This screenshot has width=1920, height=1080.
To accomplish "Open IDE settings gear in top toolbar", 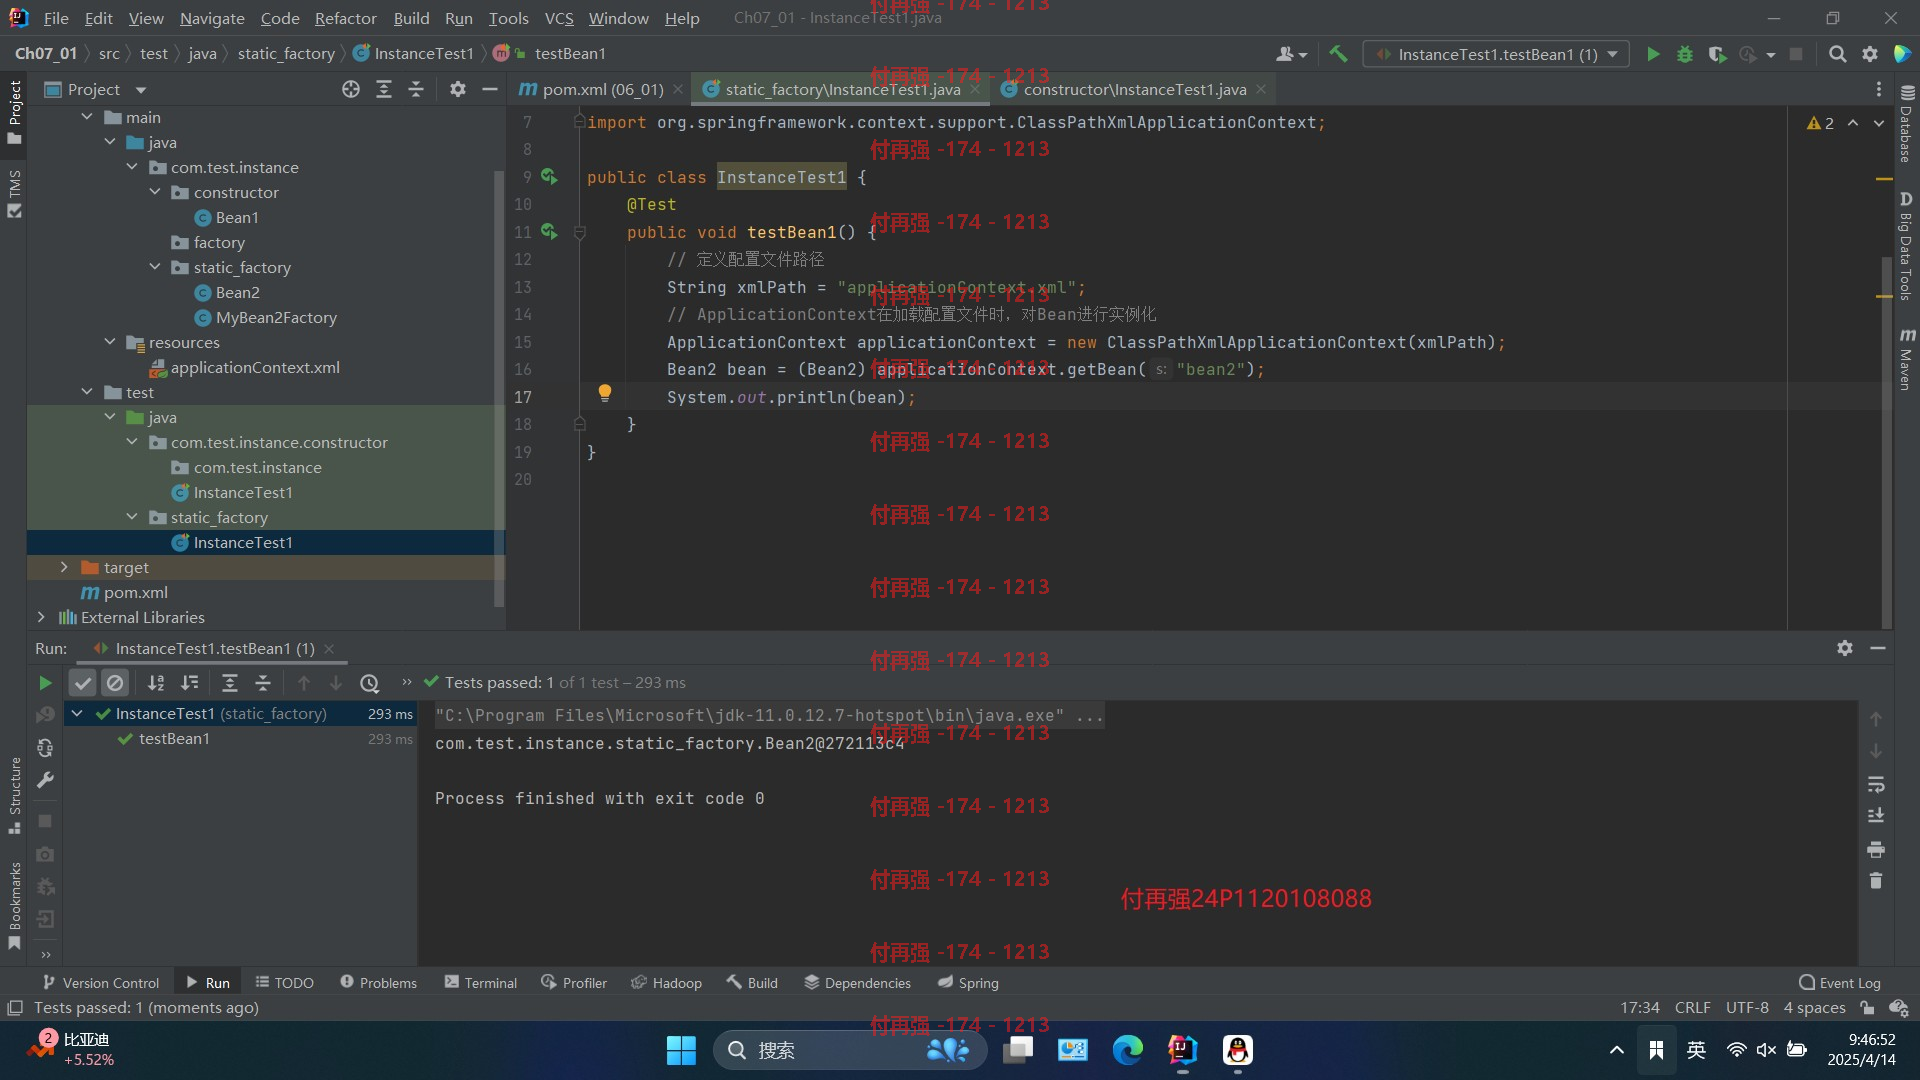I will (1870, 54).
